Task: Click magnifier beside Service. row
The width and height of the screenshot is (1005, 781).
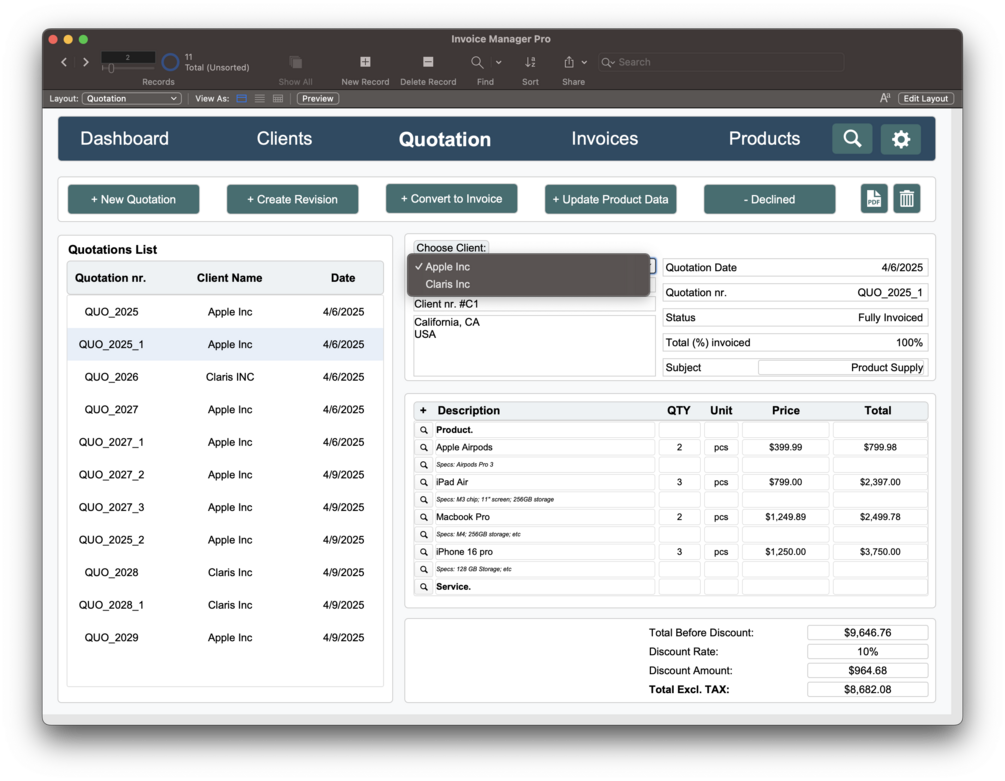Action: click(424, 587)
